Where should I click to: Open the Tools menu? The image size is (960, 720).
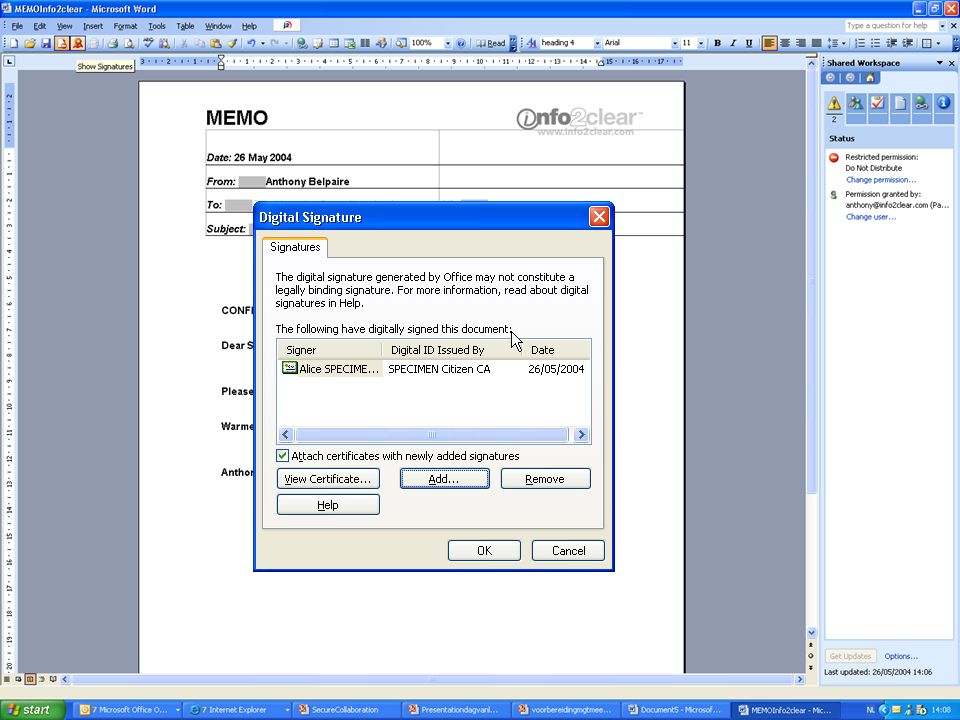[x=157, y=26]
